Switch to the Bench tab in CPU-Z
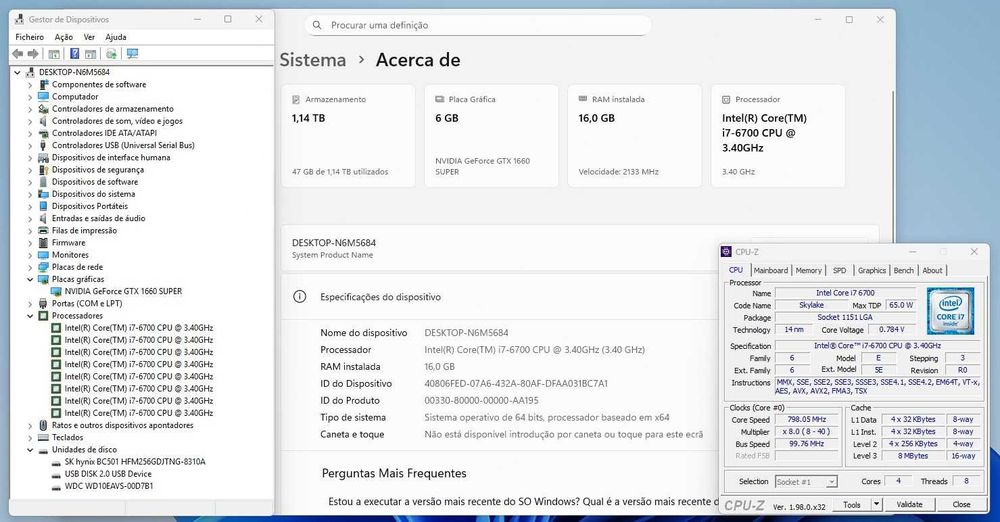Screen dimensions: 1000x522 (x=904, y=270)
